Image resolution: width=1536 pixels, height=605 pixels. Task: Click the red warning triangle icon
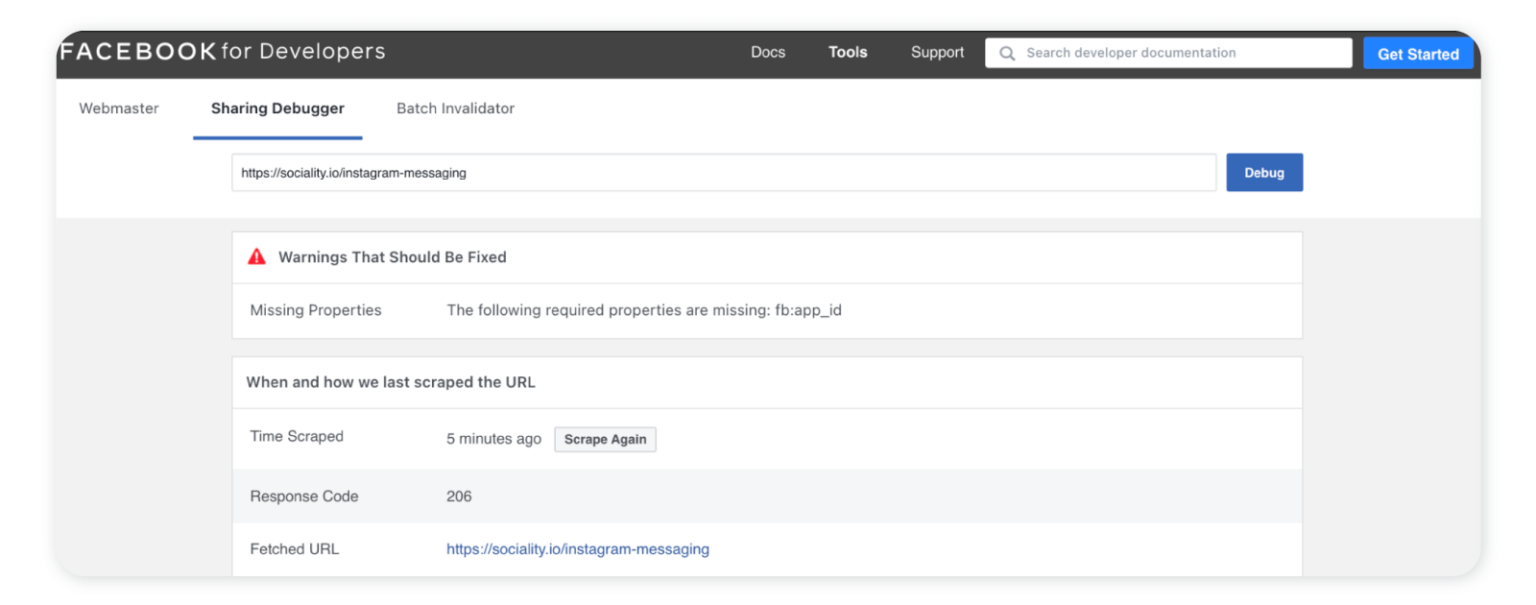point(258,256)
